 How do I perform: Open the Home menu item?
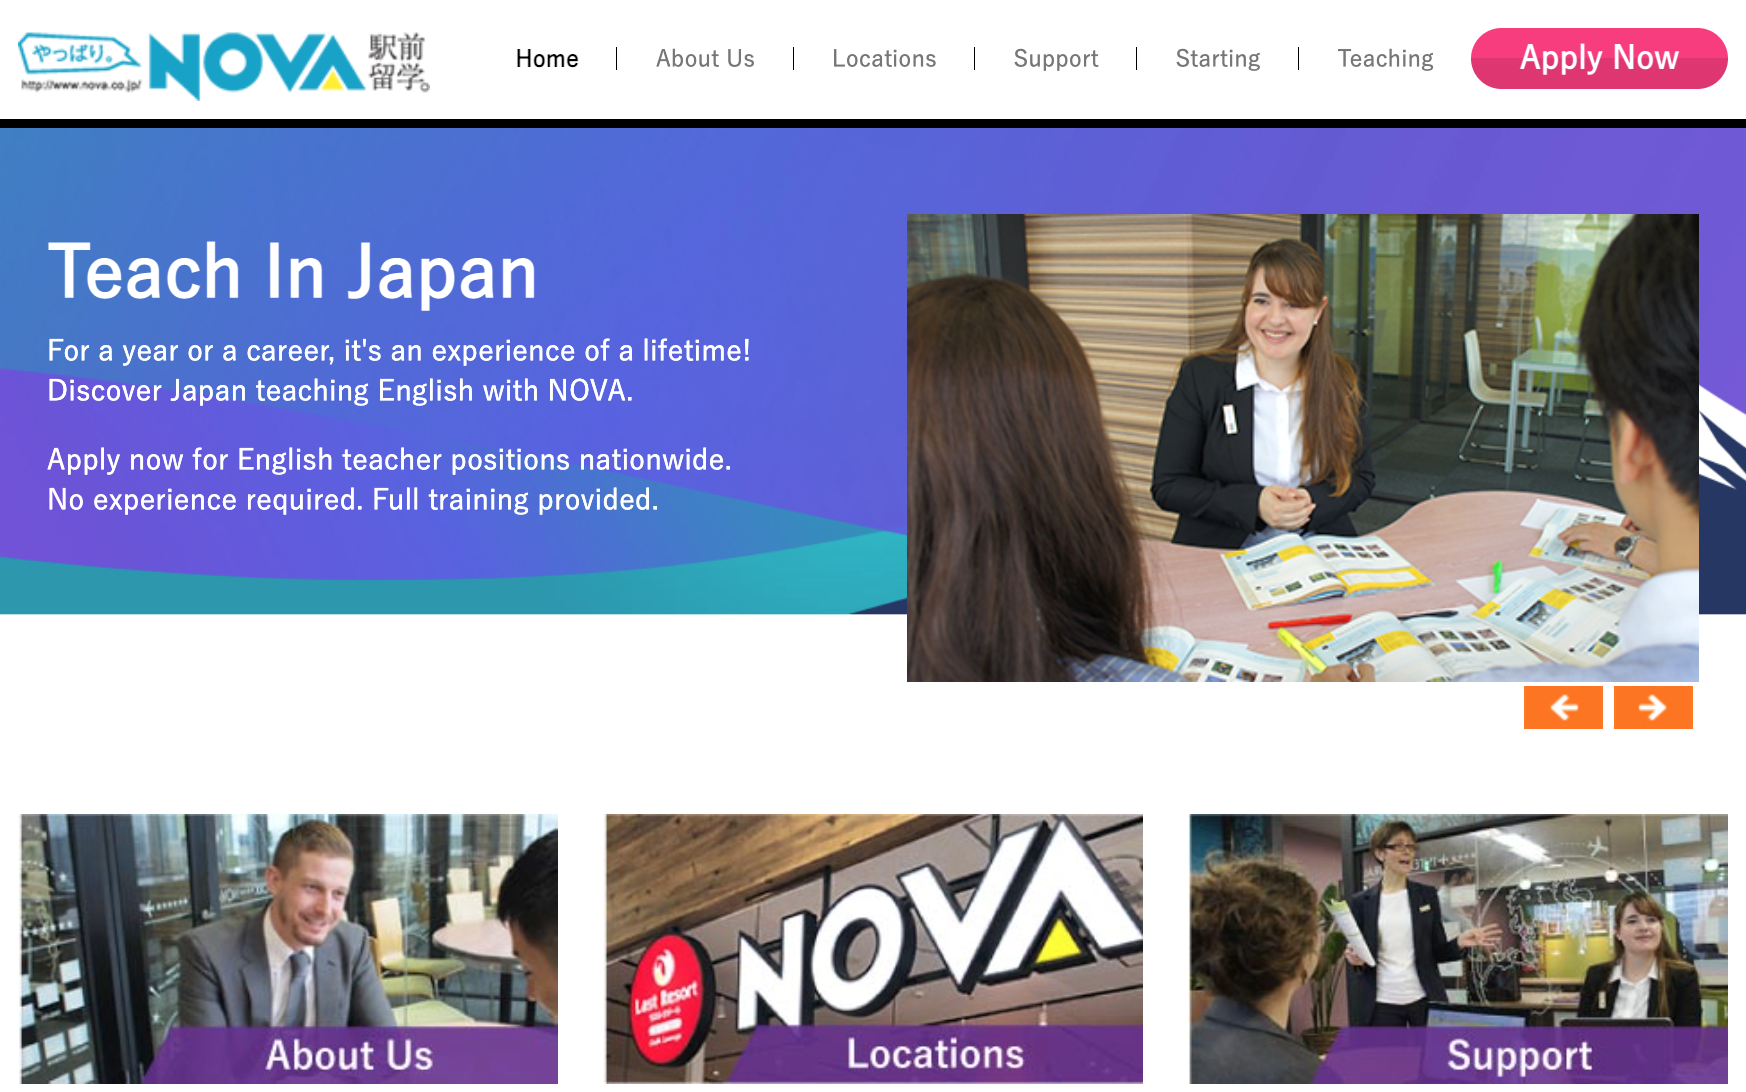pyautogui.click(x=547, y=59)
